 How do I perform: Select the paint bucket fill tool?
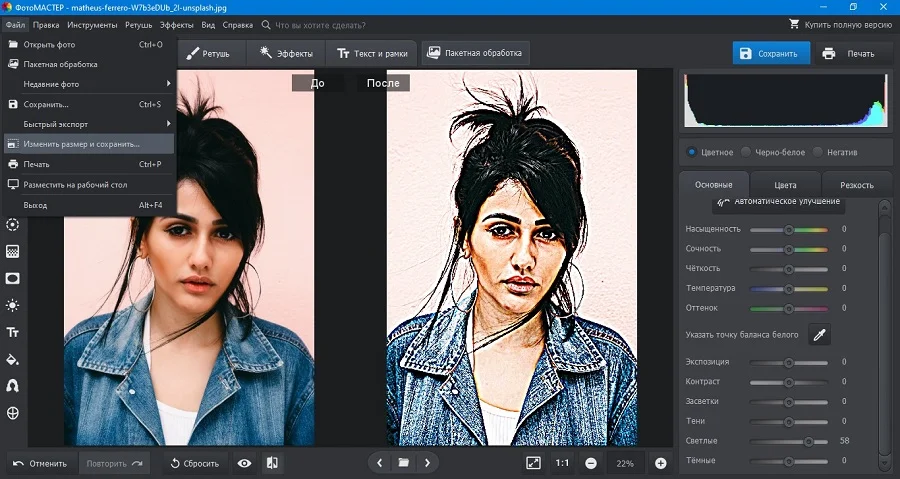(x=13, y=359)
